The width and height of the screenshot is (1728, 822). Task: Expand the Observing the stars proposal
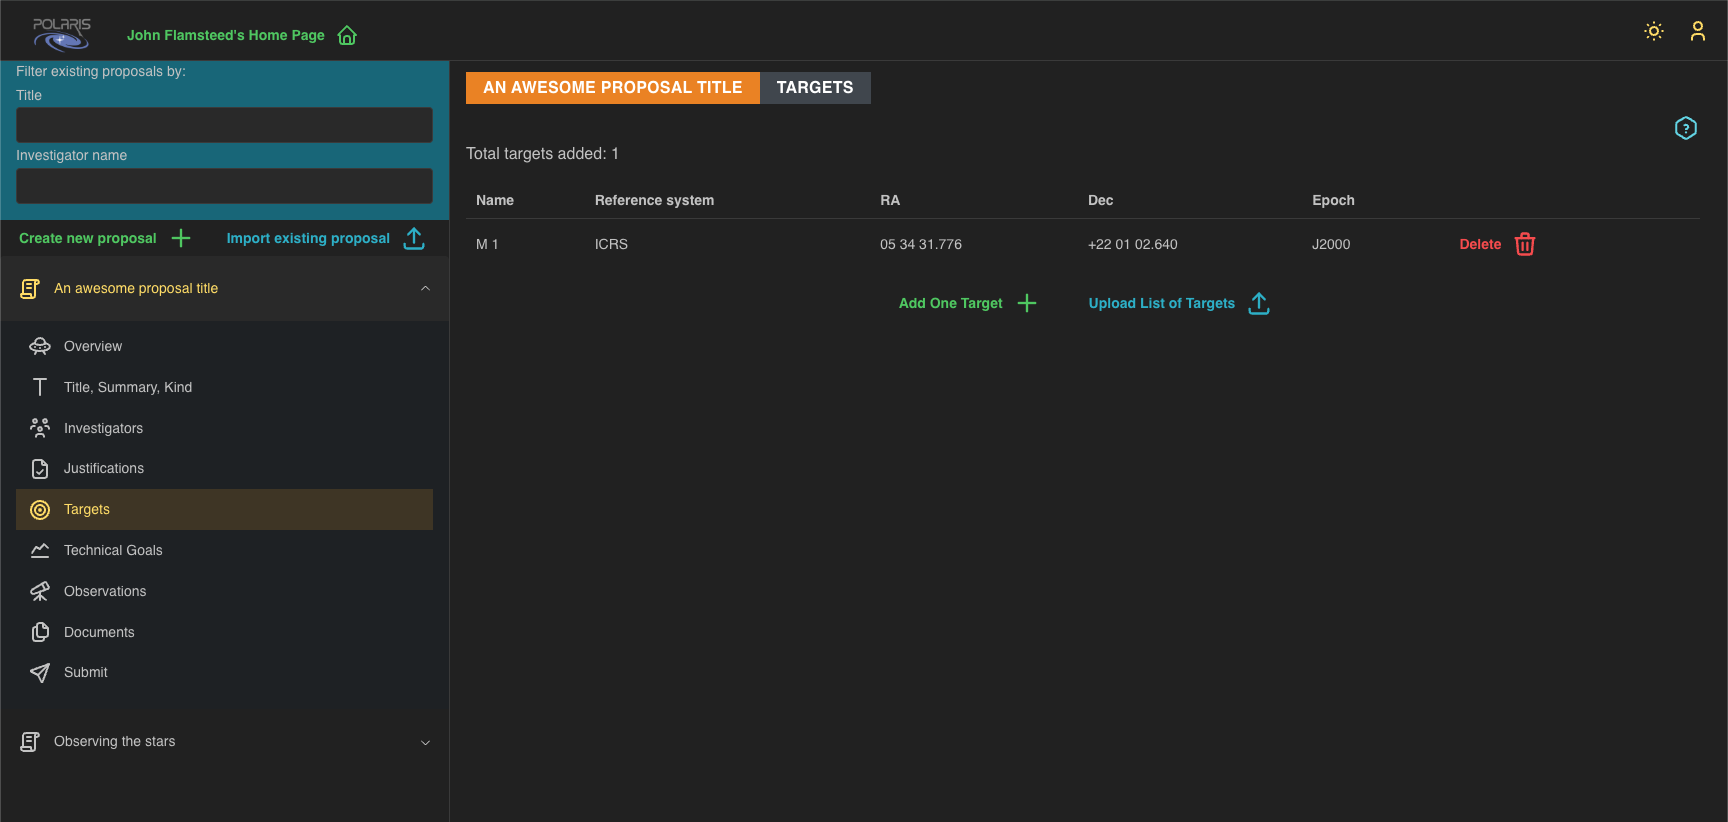[x=425, y=742]
